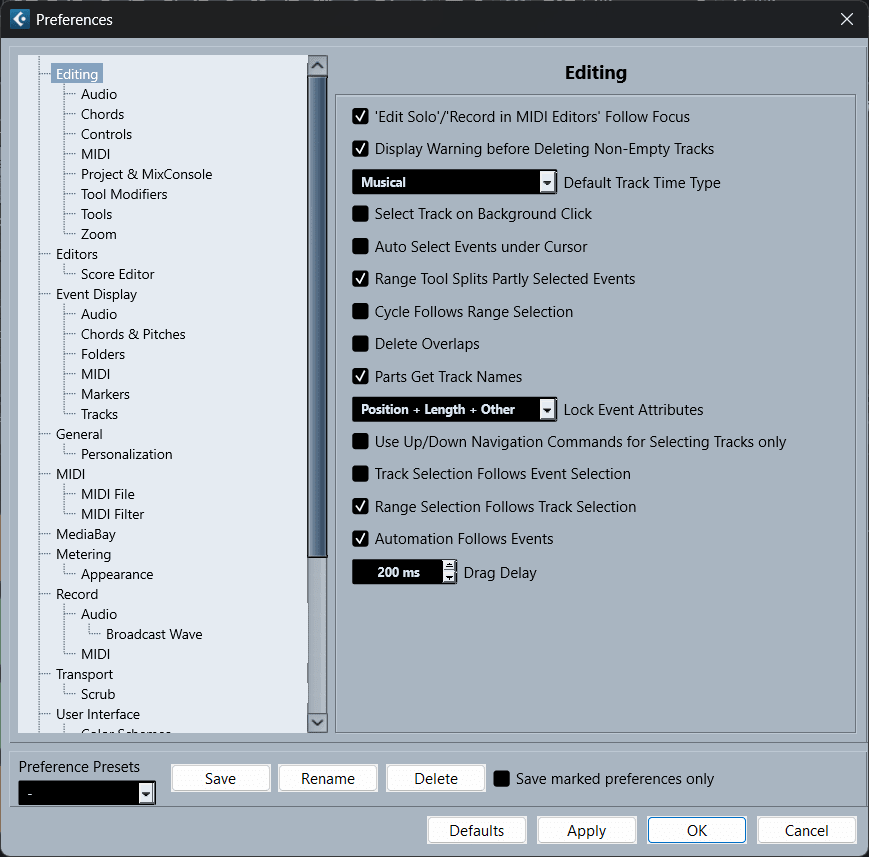Check Save marked preferences only

[x=502, y=779]
